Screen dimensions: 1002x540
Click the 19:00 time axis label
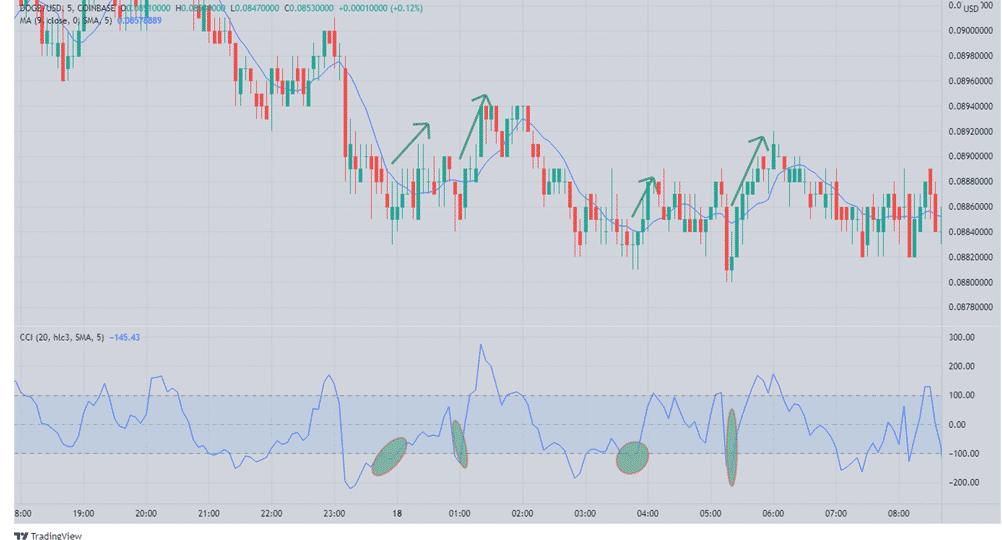point(84,514)
